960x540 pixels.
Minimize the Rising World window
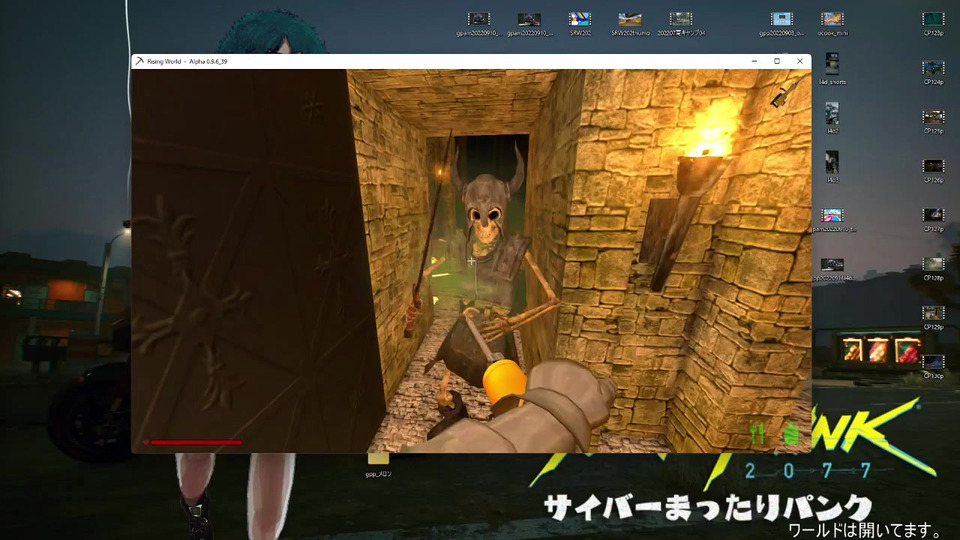[x=754, y=61]
